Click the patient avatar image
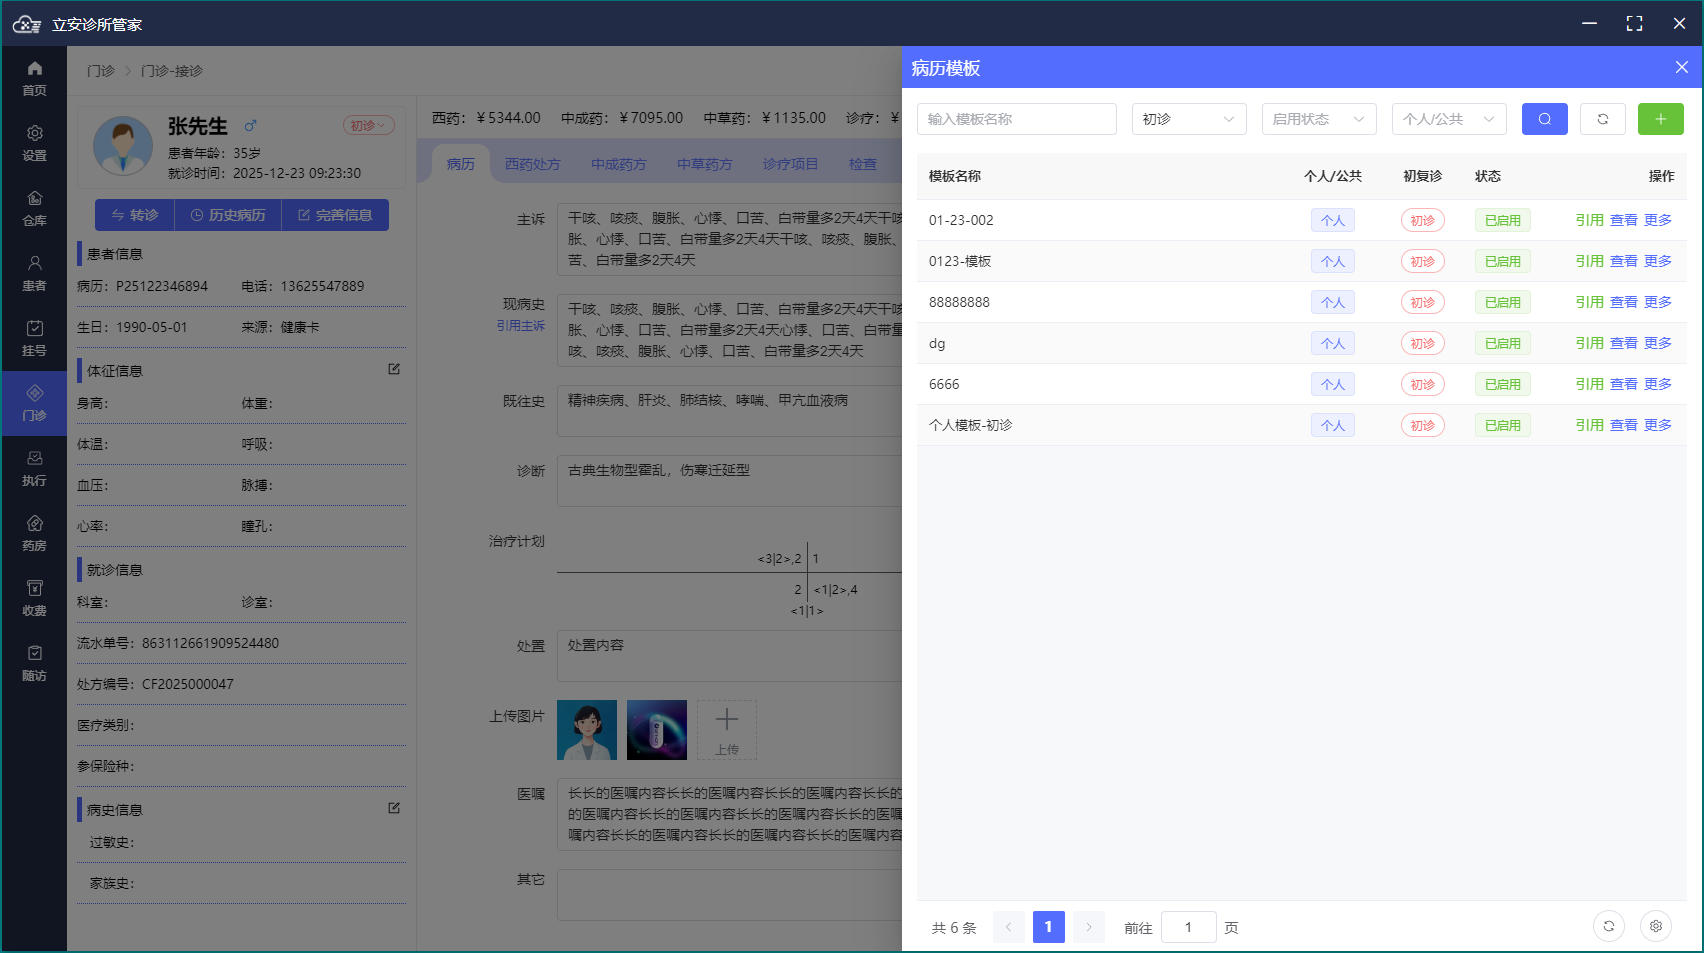1704x953 pixels. 123,146
